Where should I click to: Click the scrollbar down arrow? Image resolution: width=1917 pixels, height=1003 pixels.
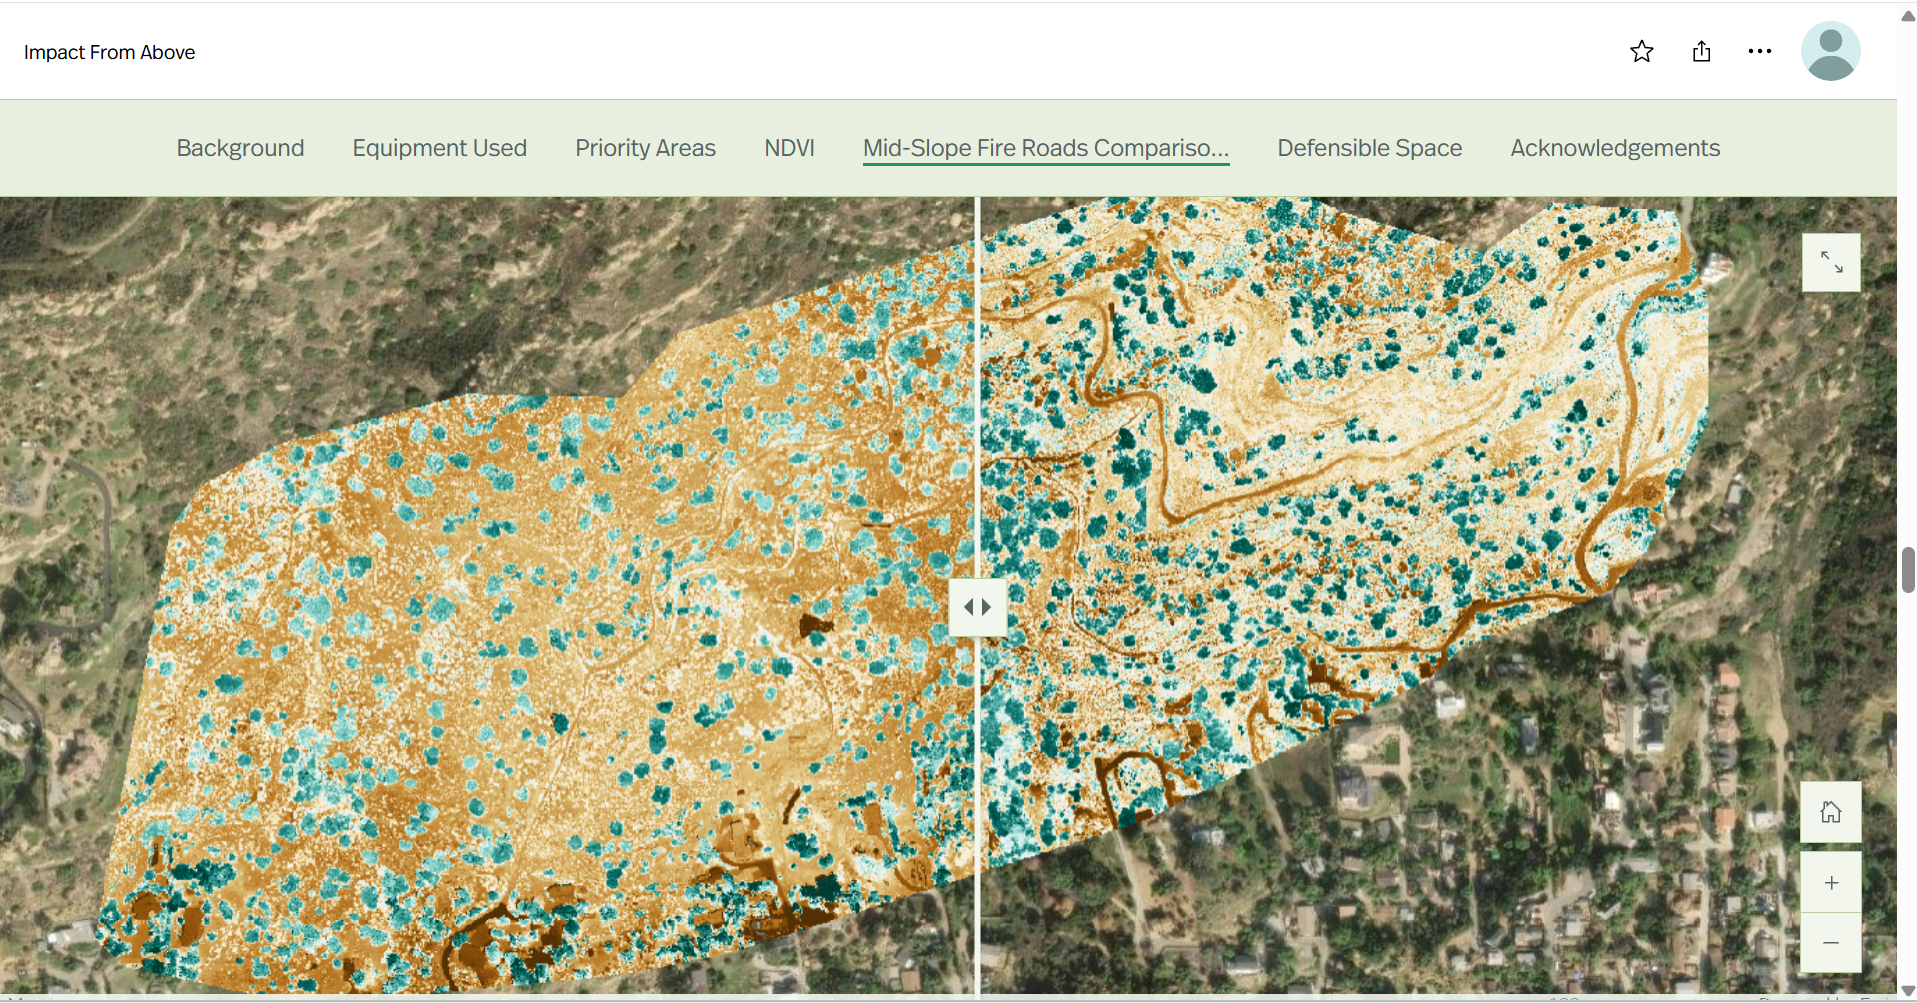1907,991
